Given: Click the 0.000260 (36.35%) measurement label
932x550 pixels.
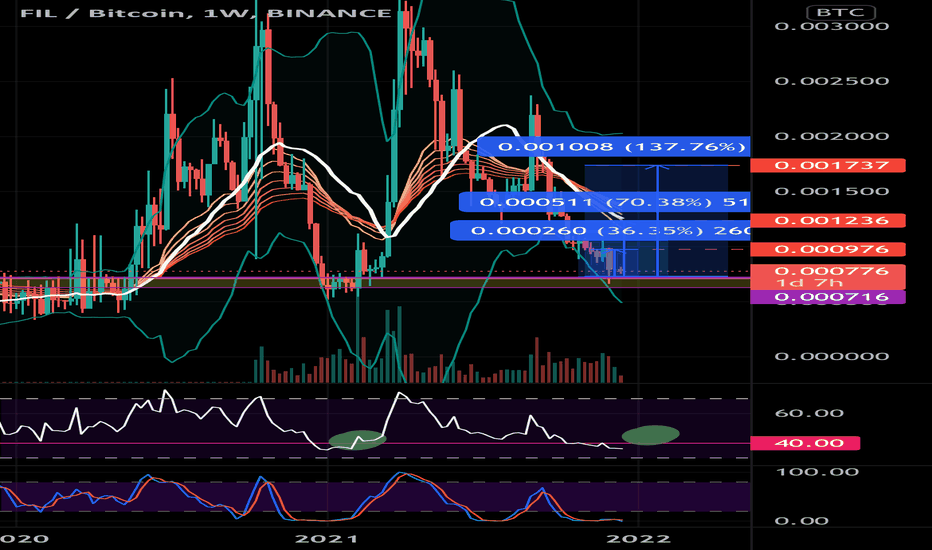Looking at the screenshot, I should [600, 230].
